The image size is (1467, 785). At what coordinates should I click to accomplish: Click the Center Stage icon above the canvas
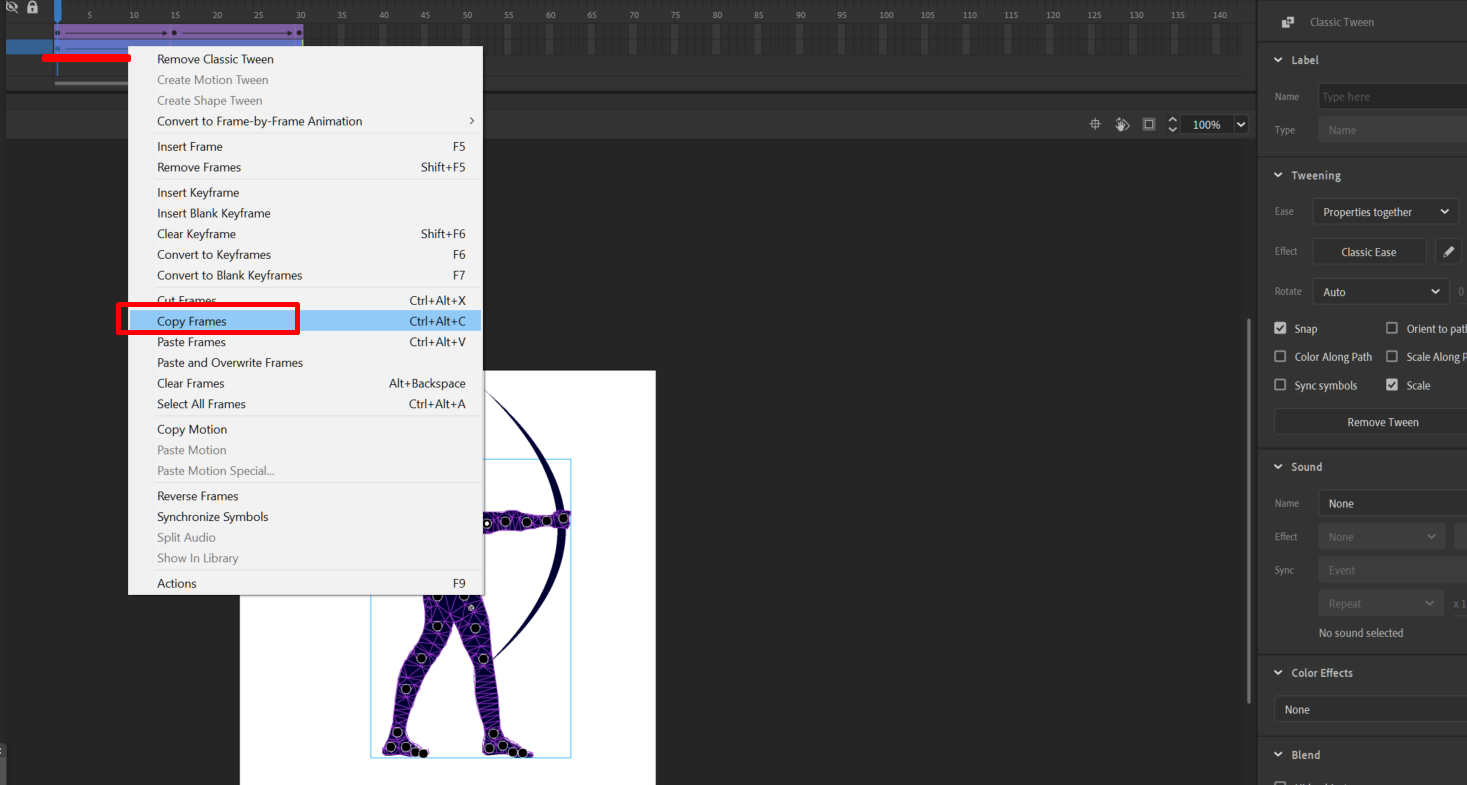click(1095, 124)
